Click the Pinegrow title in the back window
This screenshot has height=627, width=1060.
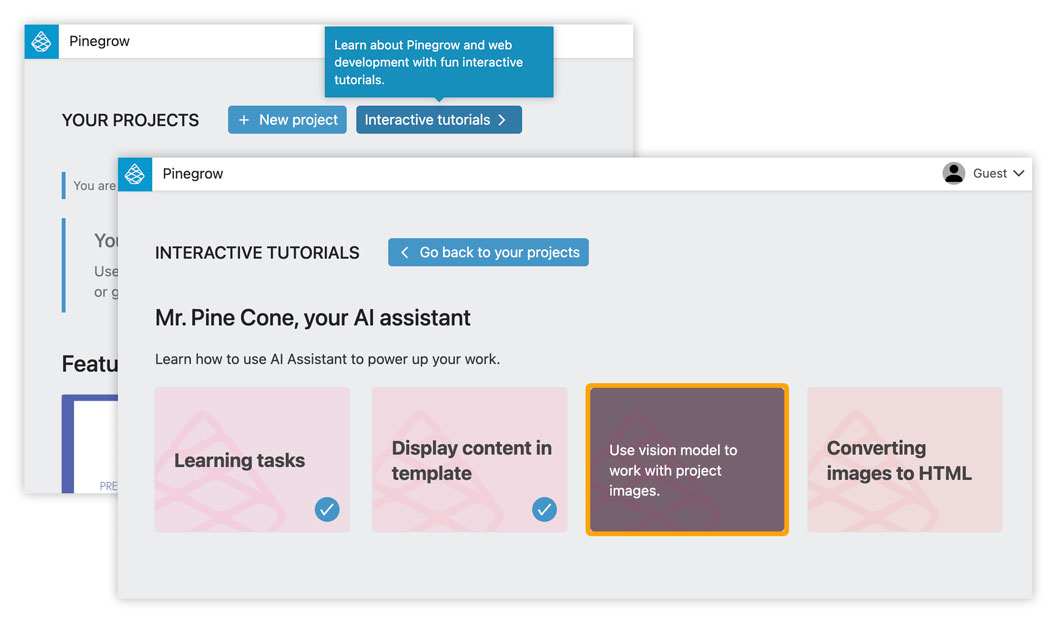(99, 41)
